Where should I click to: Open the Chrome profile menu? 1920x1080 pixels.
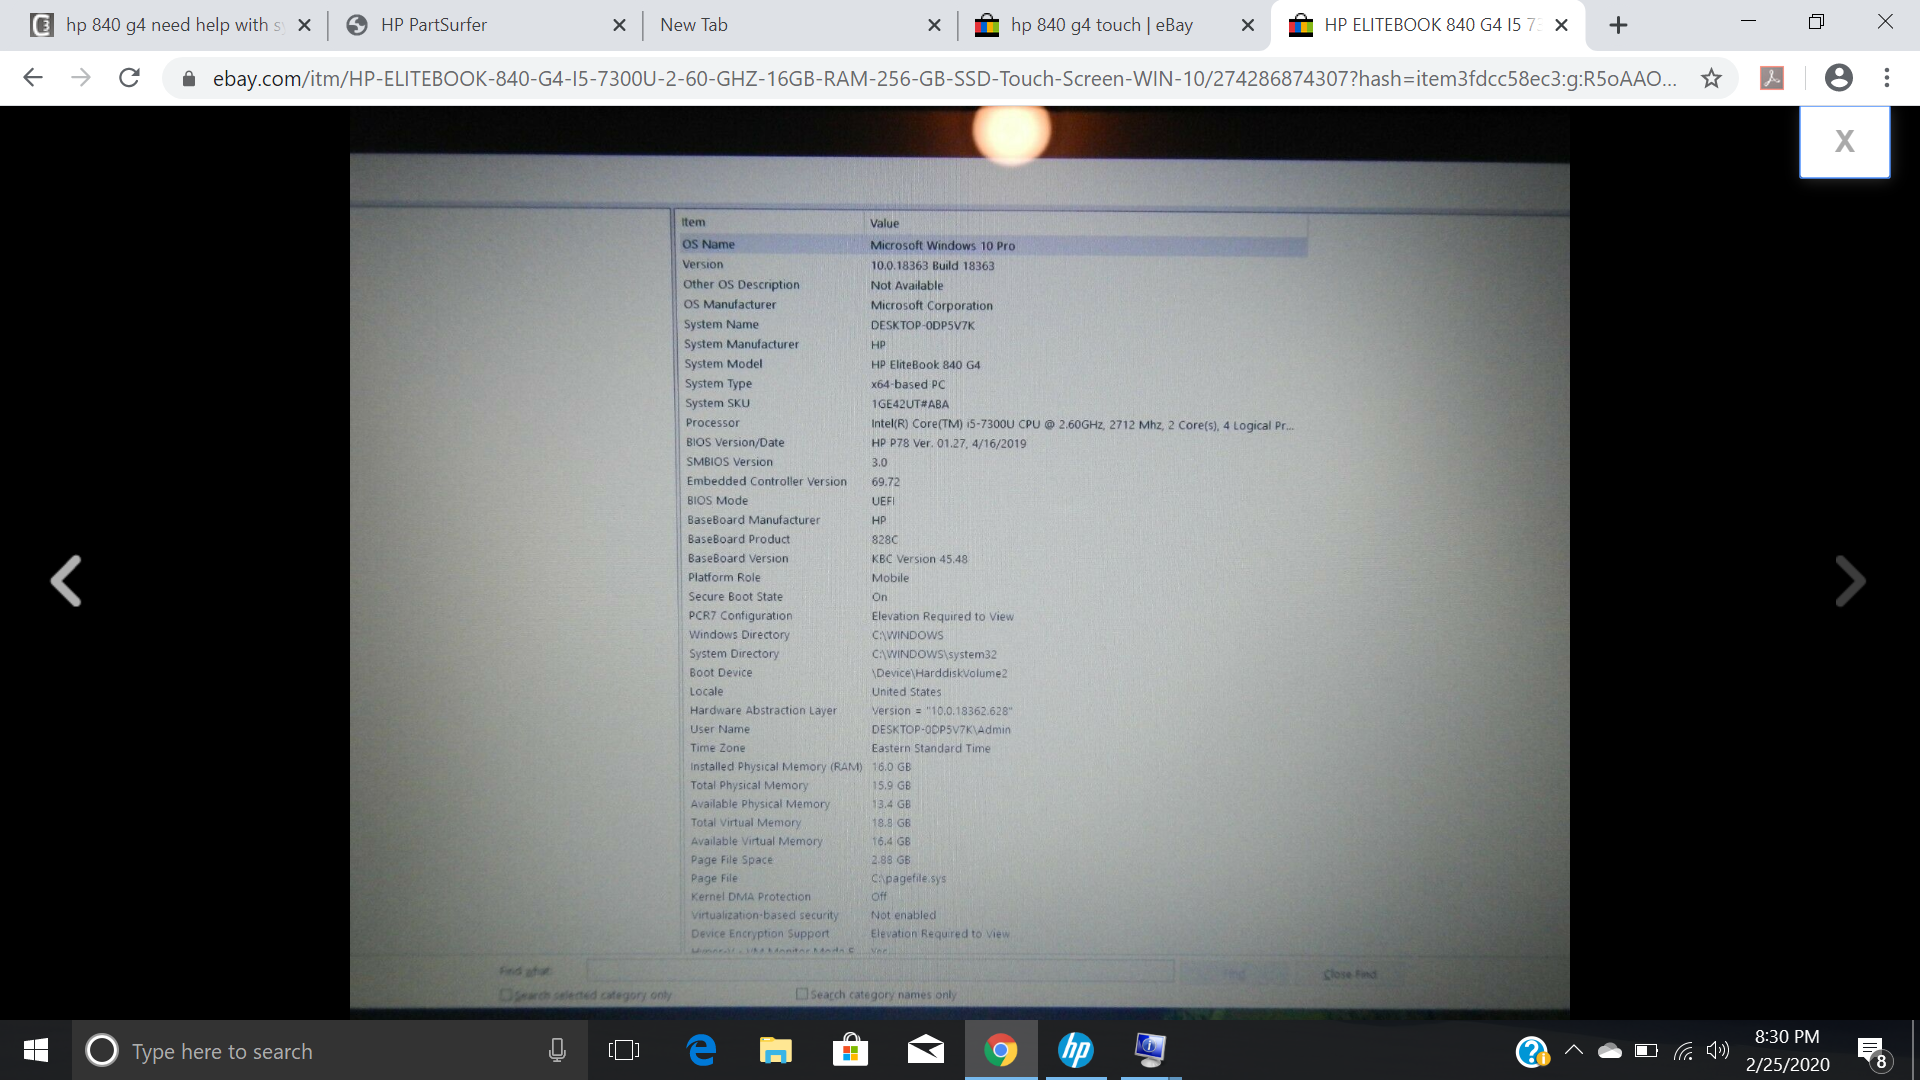tap(1838, 78)
